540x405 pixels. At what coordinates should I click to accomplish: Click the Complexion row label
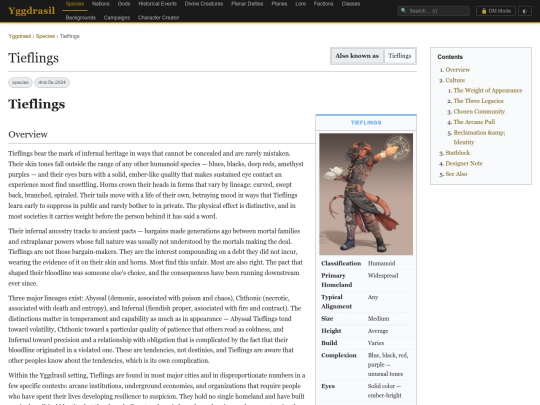click(339, 355)
